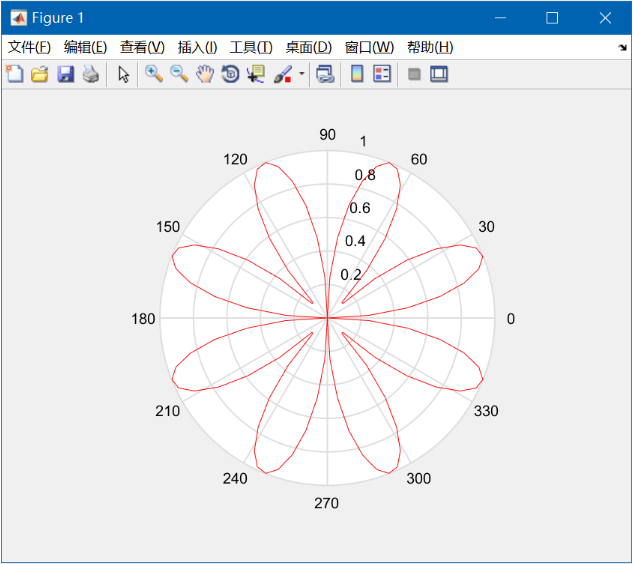Viewport: 633px width, 564px height.
Task: Click the radial tick label 0.4
Action: tap(355, 241)
